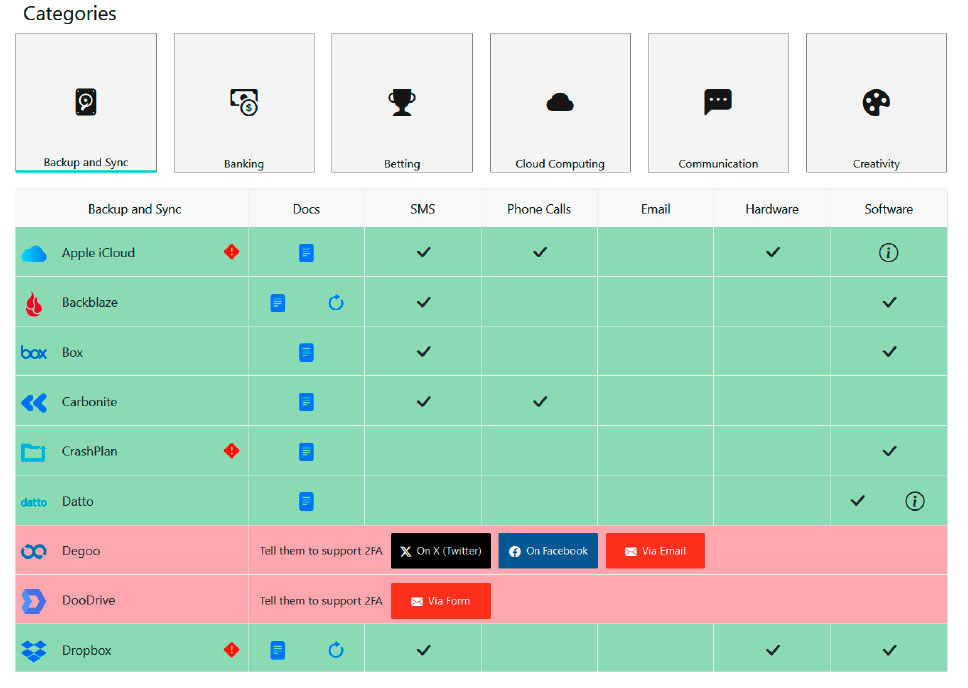Click the SMS checkmark for Apple iCloud
Image resolution: width=968 pixels, height=688 pixels.
click(x=424, y=252)
